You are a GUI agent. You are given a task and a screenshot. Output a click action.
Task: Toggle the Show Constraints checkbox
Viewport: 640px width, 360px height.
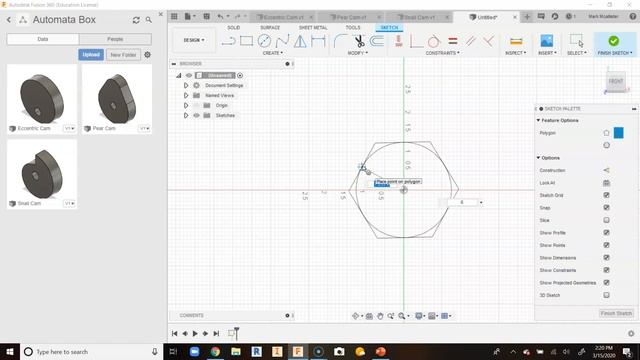607,270
